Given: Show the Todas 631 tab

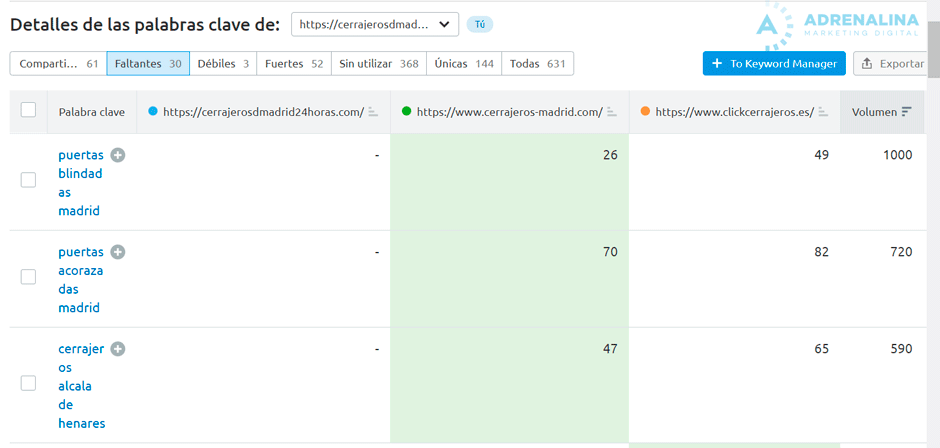Looking at the screenshot, I should pos(538,64).
